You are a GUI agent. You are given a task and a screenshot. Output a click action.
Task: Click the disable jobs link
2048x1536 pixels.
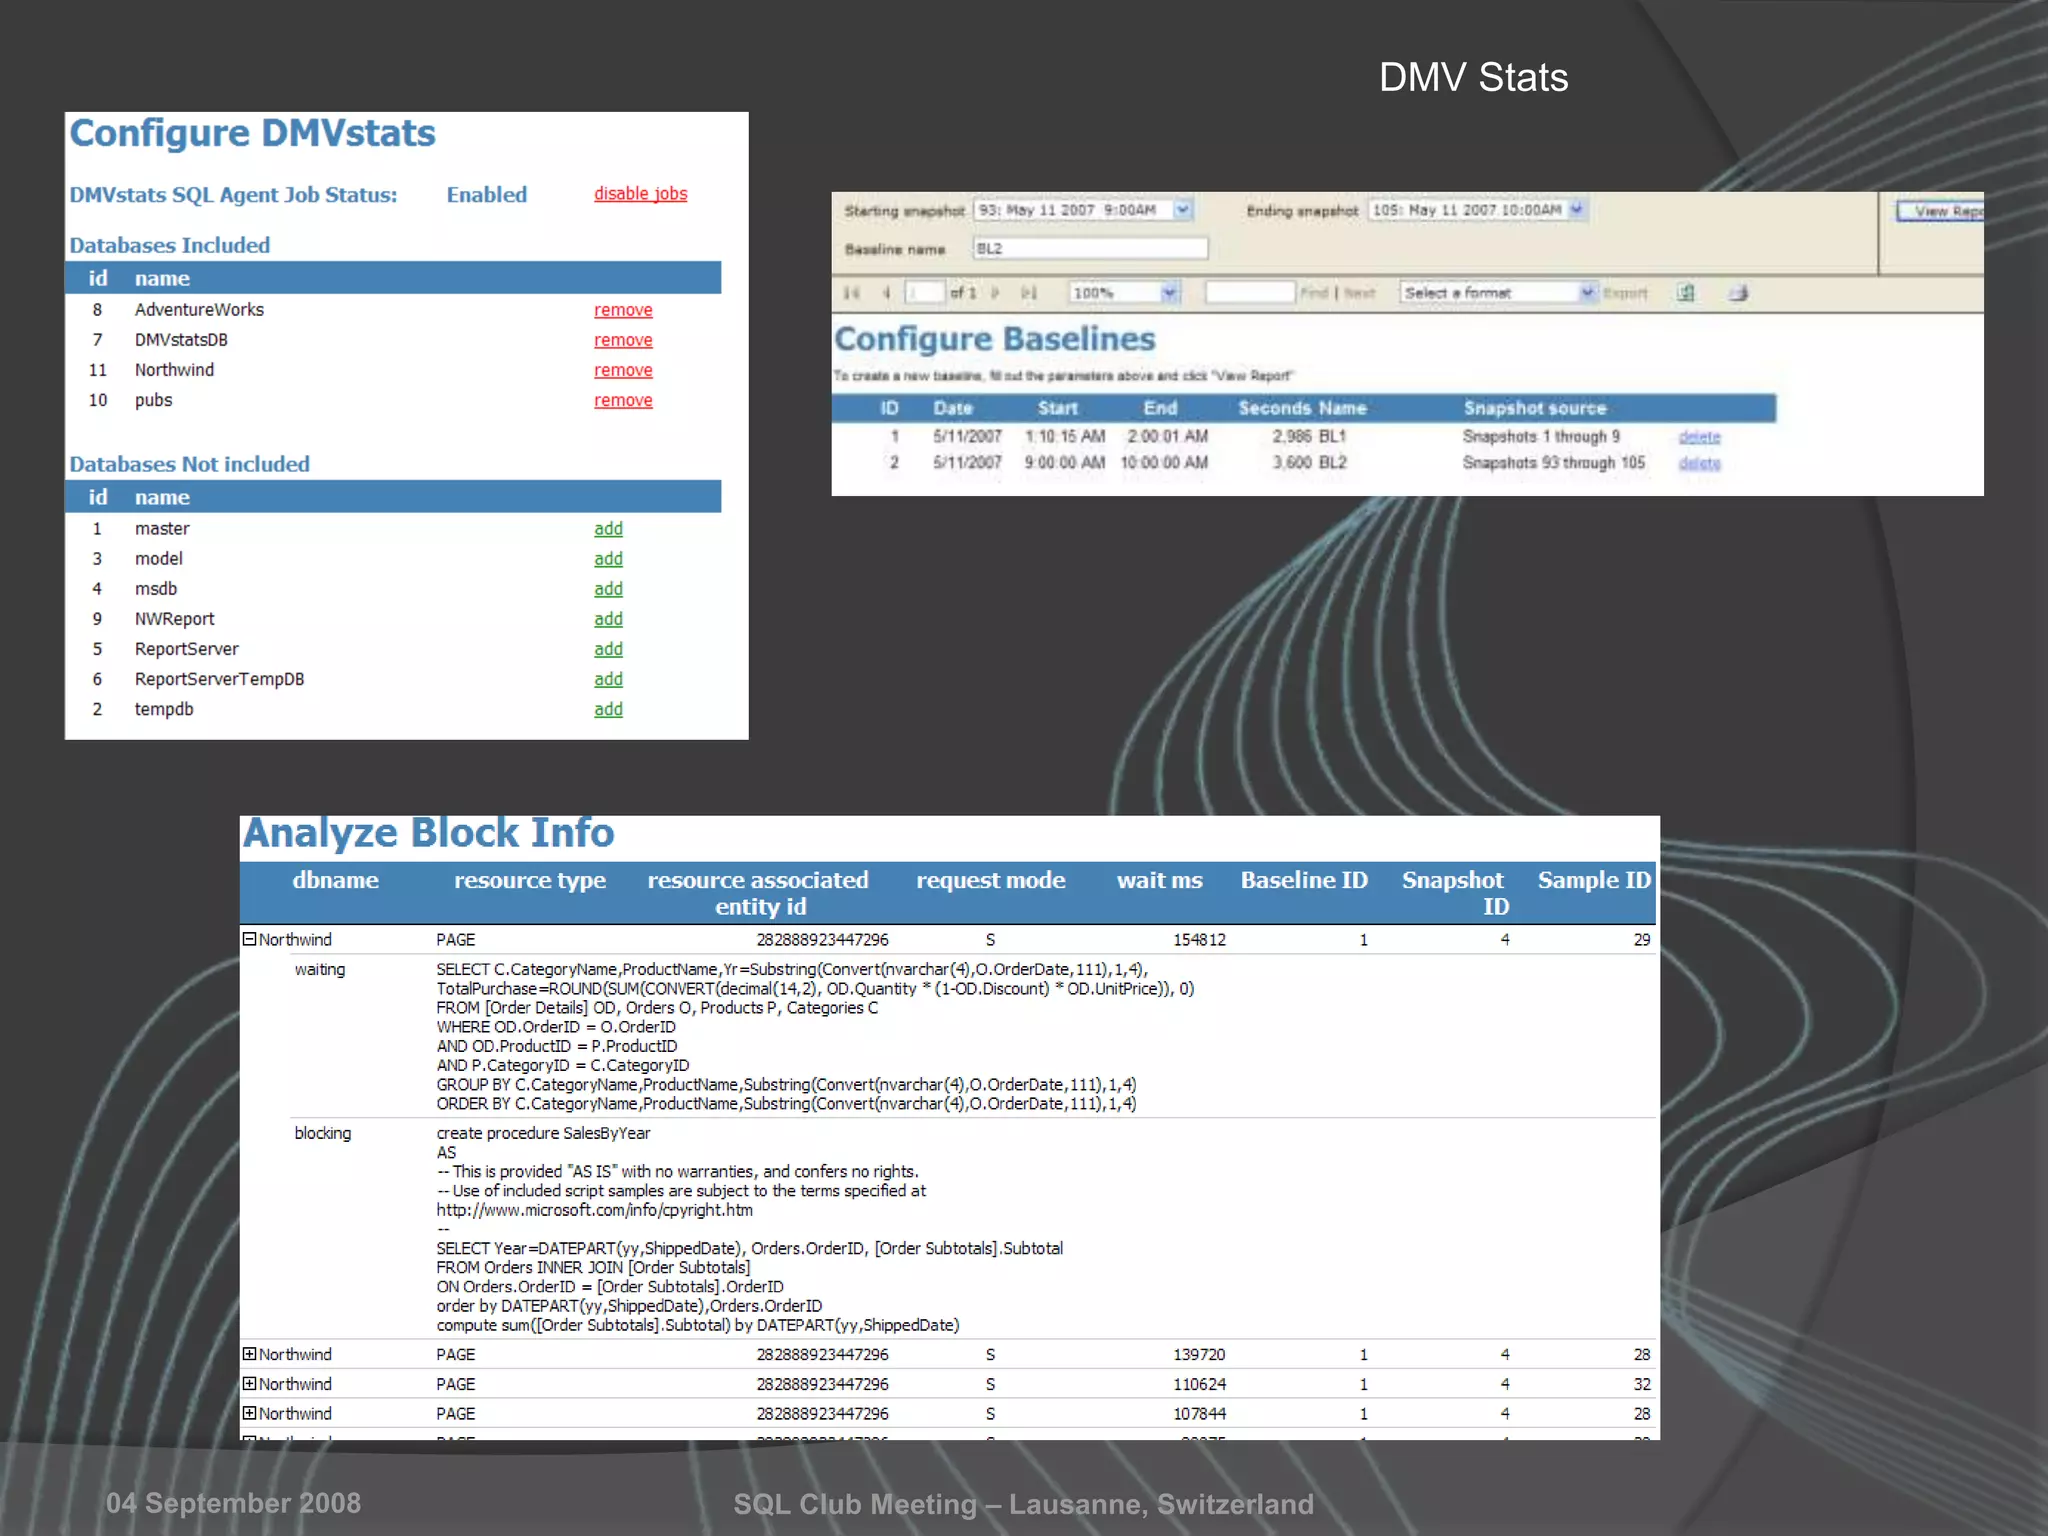pyautogui.click(x=640, y=194)
